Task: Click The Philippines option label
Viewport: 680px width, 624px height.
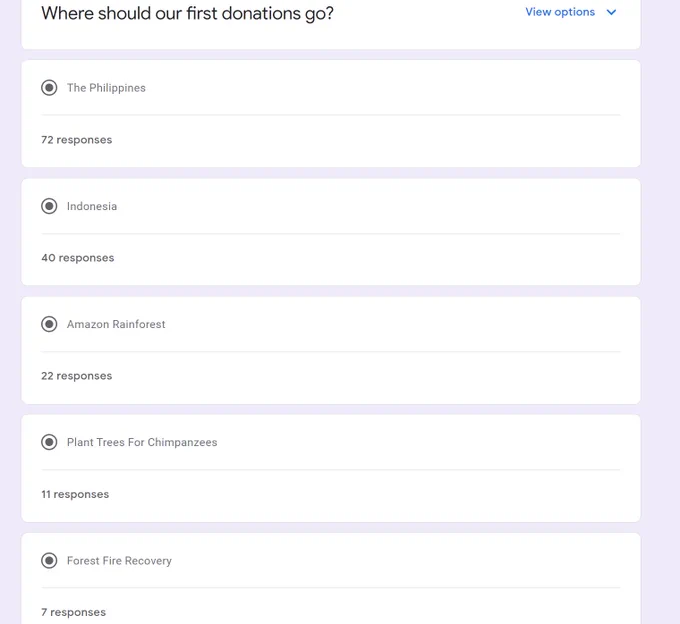Action: [x=106, y=88]
